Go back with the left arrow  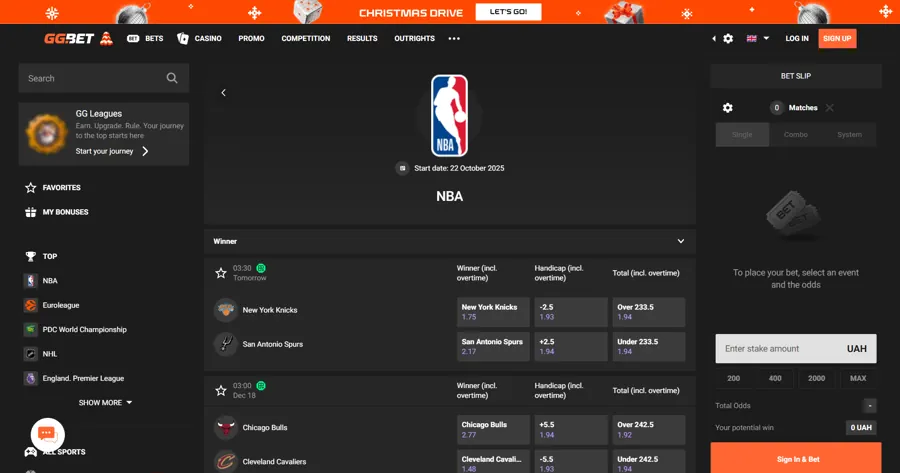click(x=223, y=92)
